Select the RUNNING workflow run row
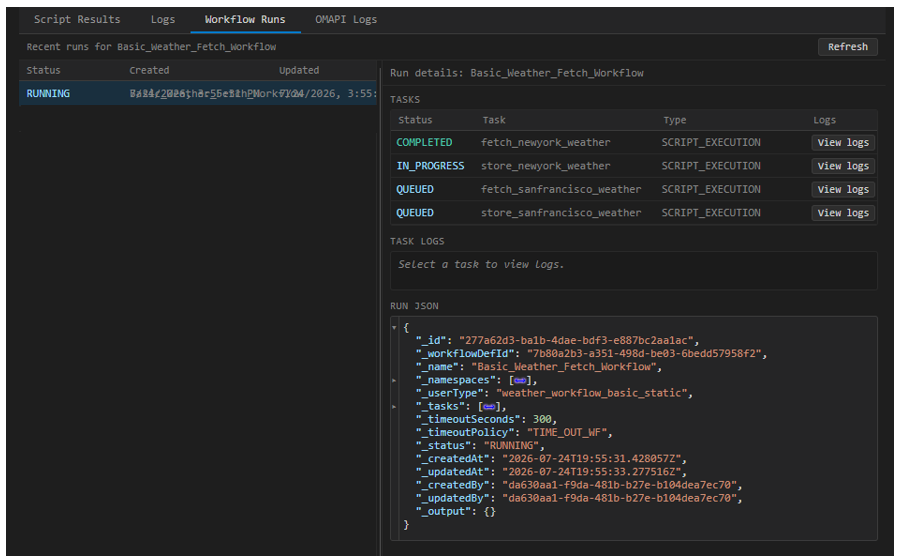 [x=198, y=94]
